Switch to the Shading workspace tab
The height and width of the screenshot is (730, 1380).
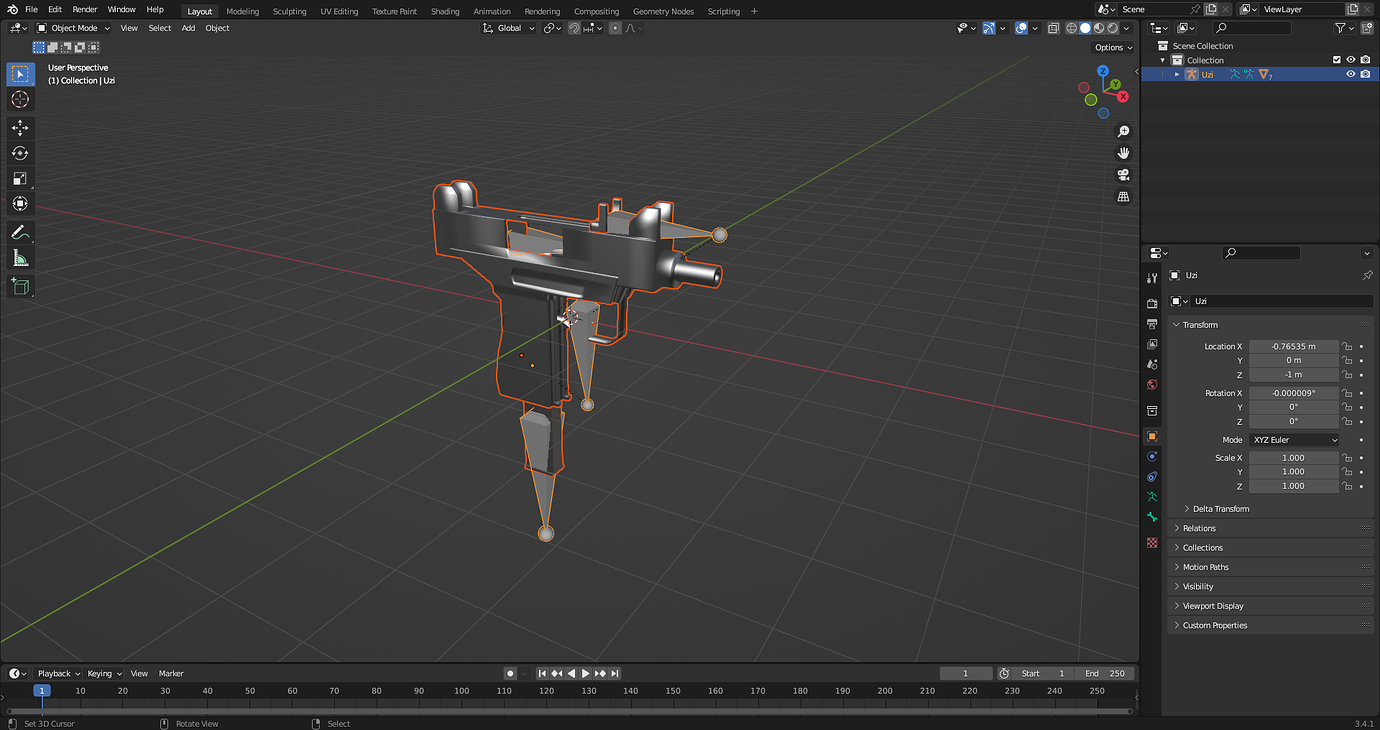[x=445, y=11]
